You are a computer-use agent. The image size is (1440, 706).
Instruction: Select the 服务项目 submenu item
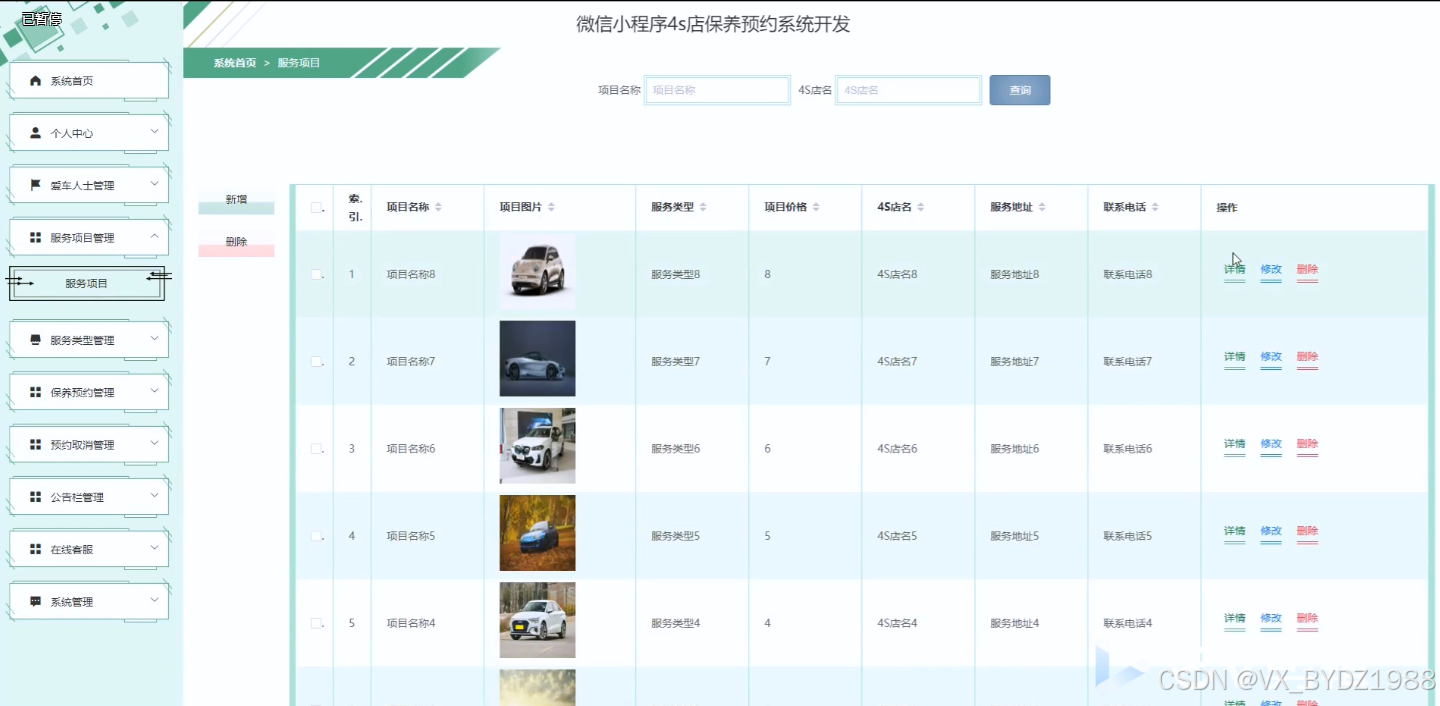[87, 284]
